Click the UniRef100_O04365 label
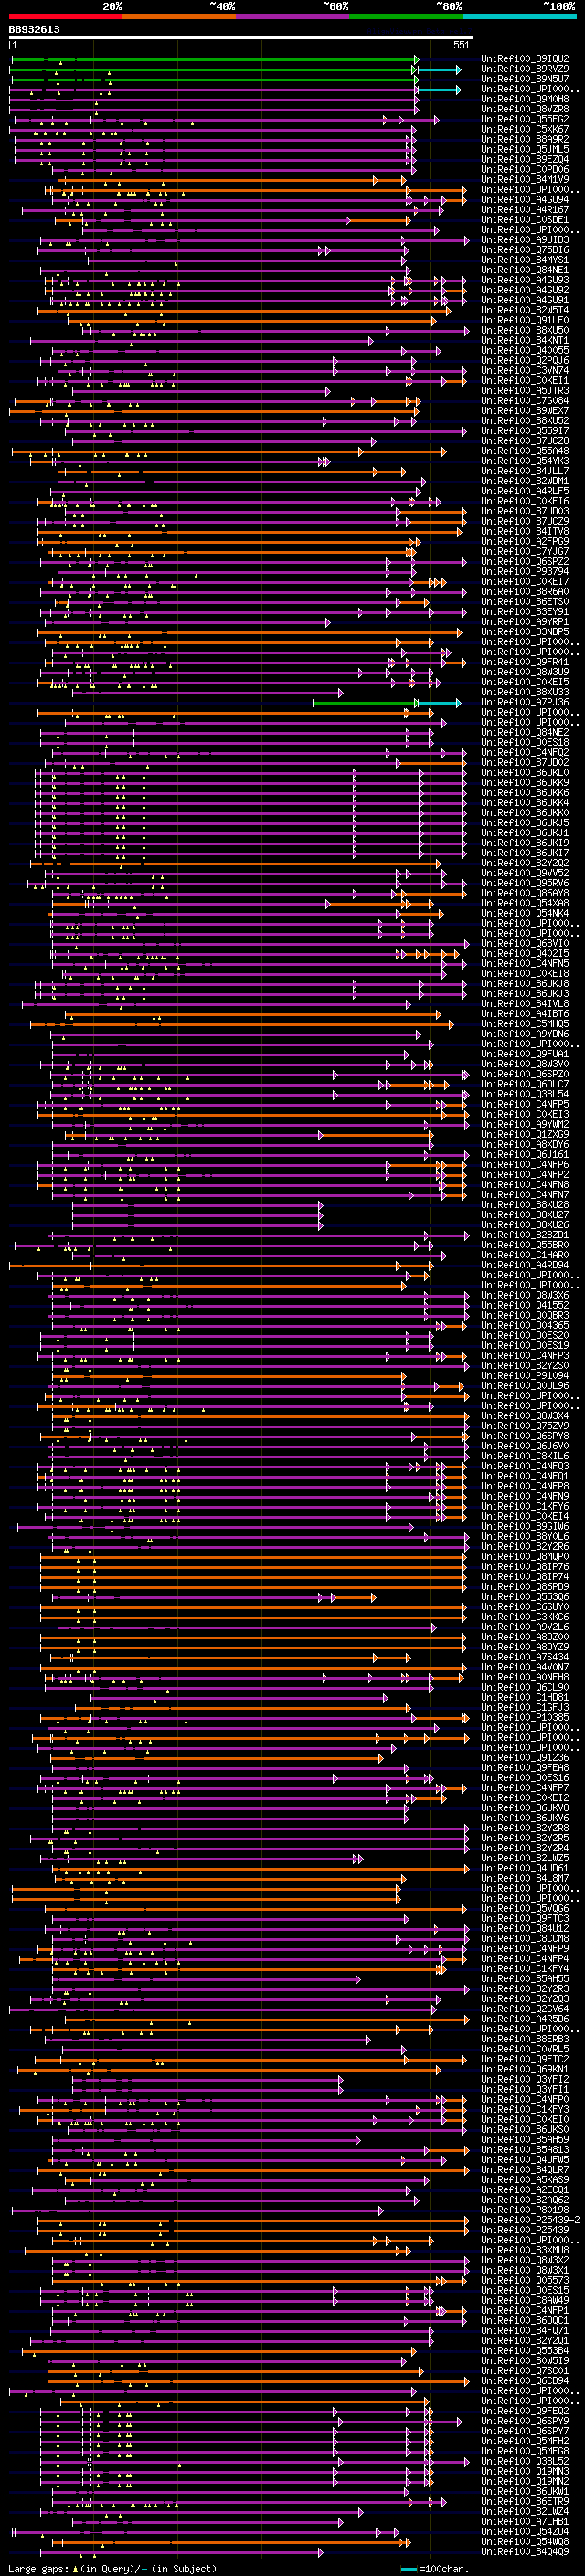Image resolution: width=585 pixels, height=2576 pixels. pyautogui.click(x=525, y=1325)
